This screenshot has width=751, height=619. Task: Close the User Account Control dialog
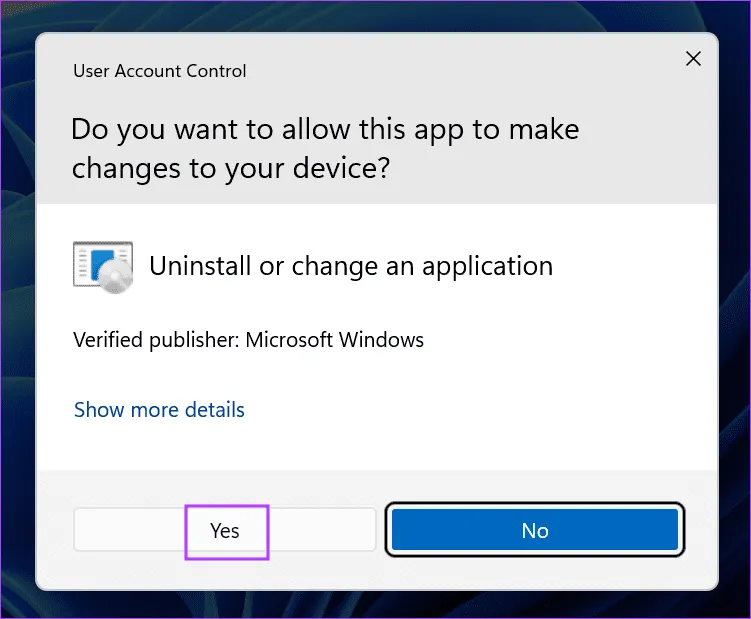[x=692, y=60]
